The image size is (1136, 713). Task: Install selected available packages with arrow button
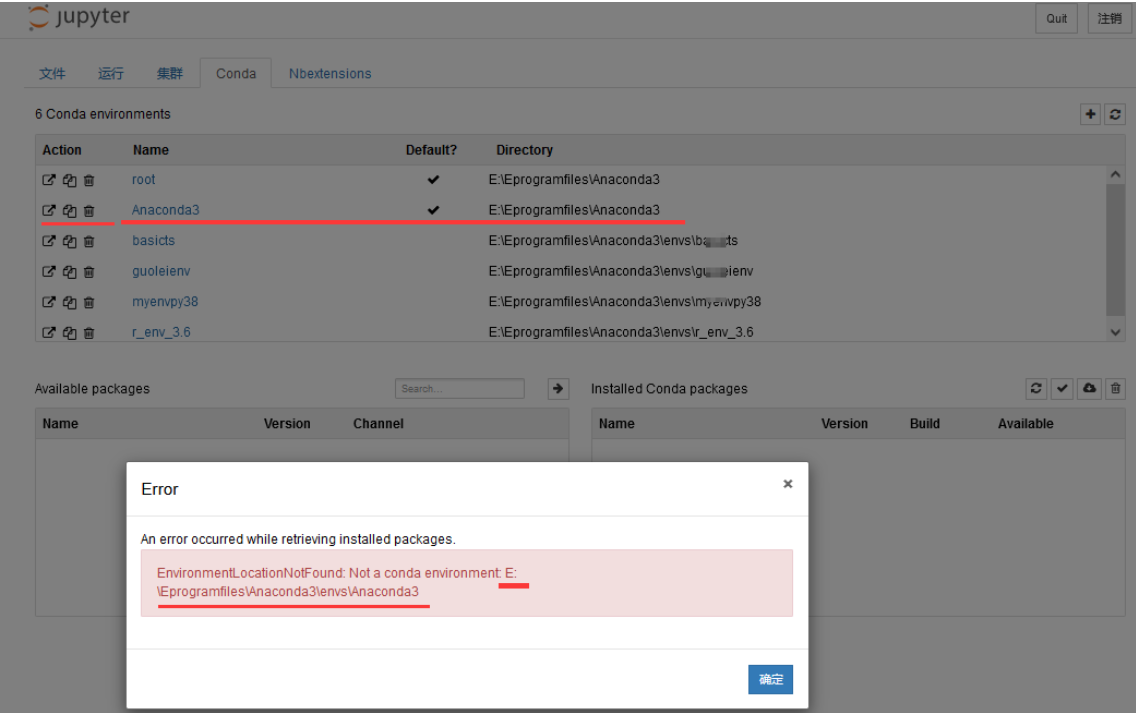pos(558,388)
